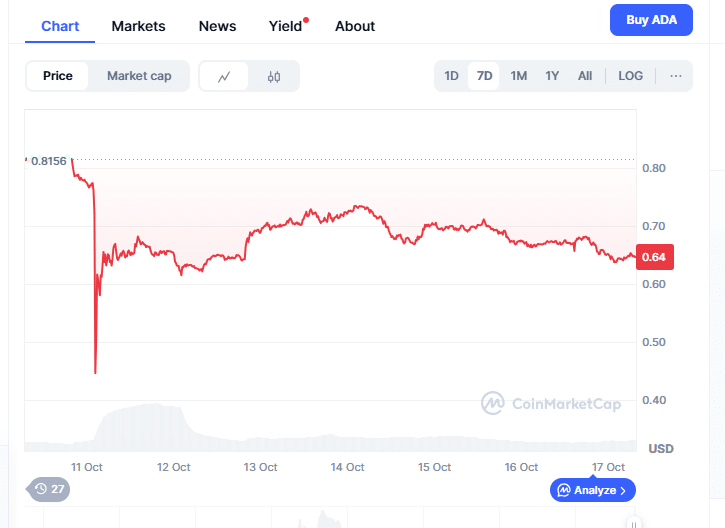
Task: Open the more options ellipsis menu
Action: pyautogui.click(x=676, y=76)
